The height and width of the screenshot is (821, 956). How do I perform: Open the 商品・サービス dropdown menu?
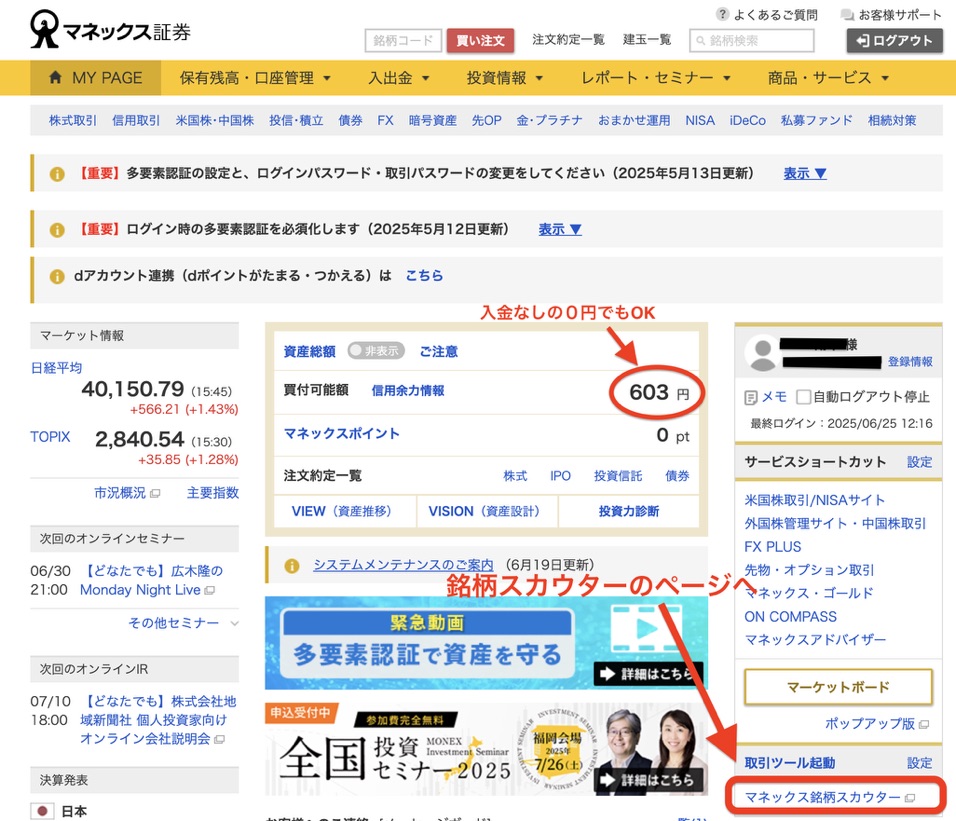[828, 78]
